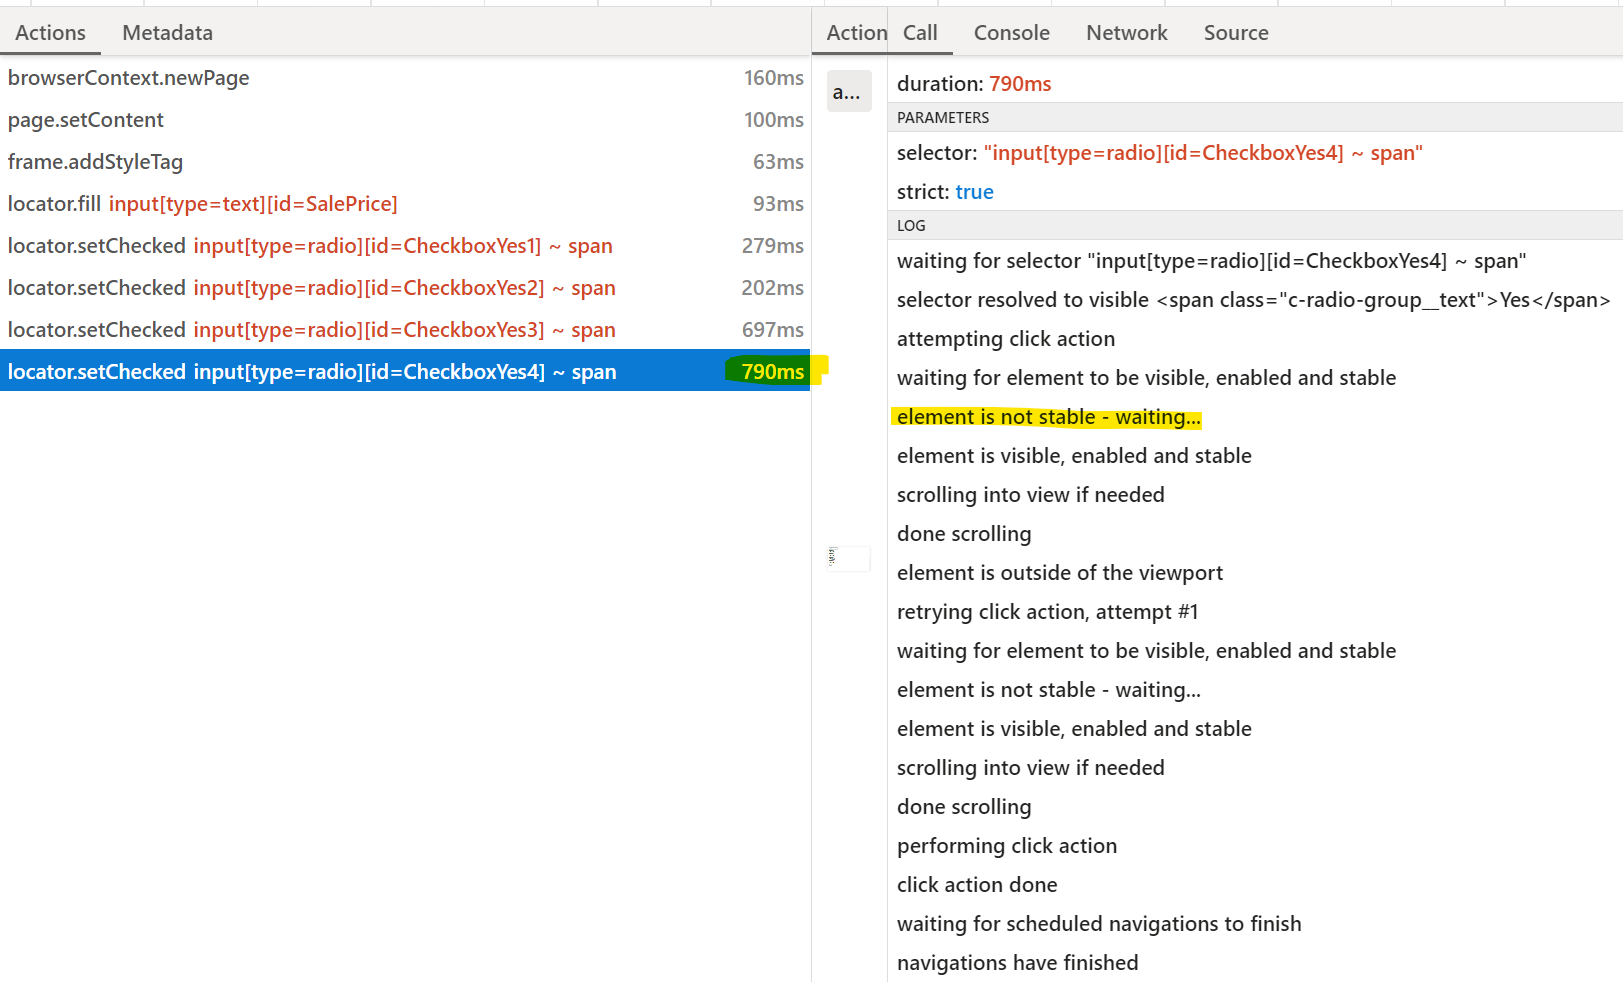
Task: Select the Call tab
Action: (x=919, y=32)
